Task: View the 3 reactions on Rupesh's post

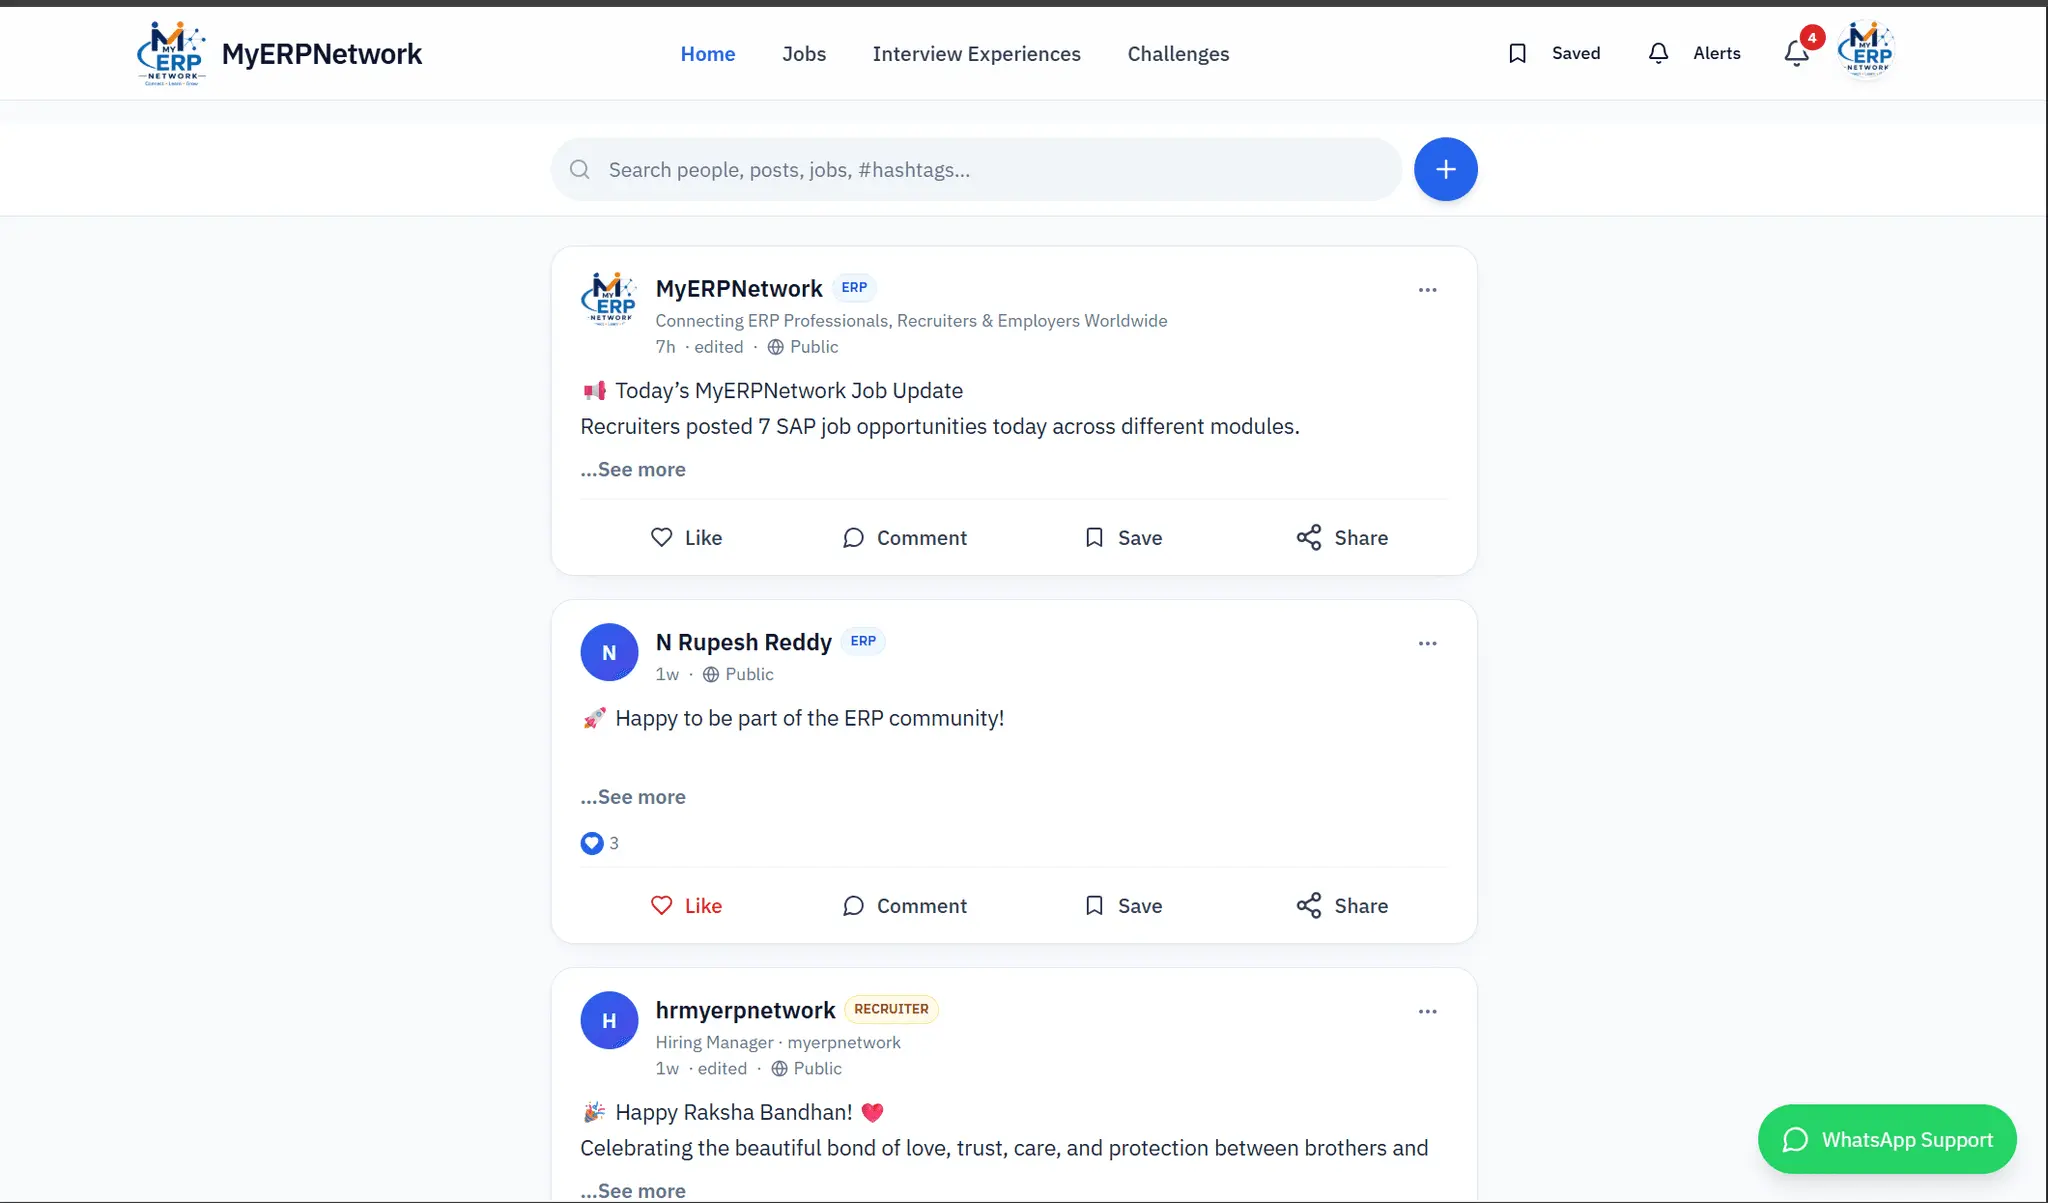Action: click(x=600, y=843)
